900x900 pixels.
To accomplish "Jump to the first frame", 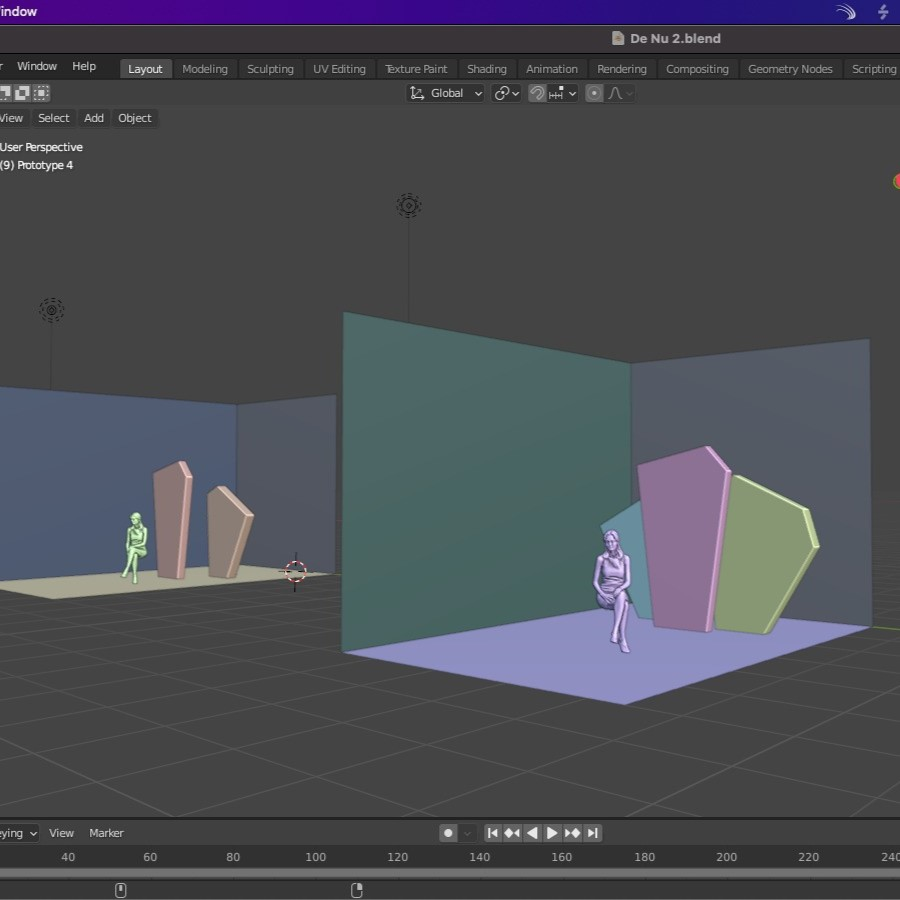I will pyautogui.click(x=492, y=833).
